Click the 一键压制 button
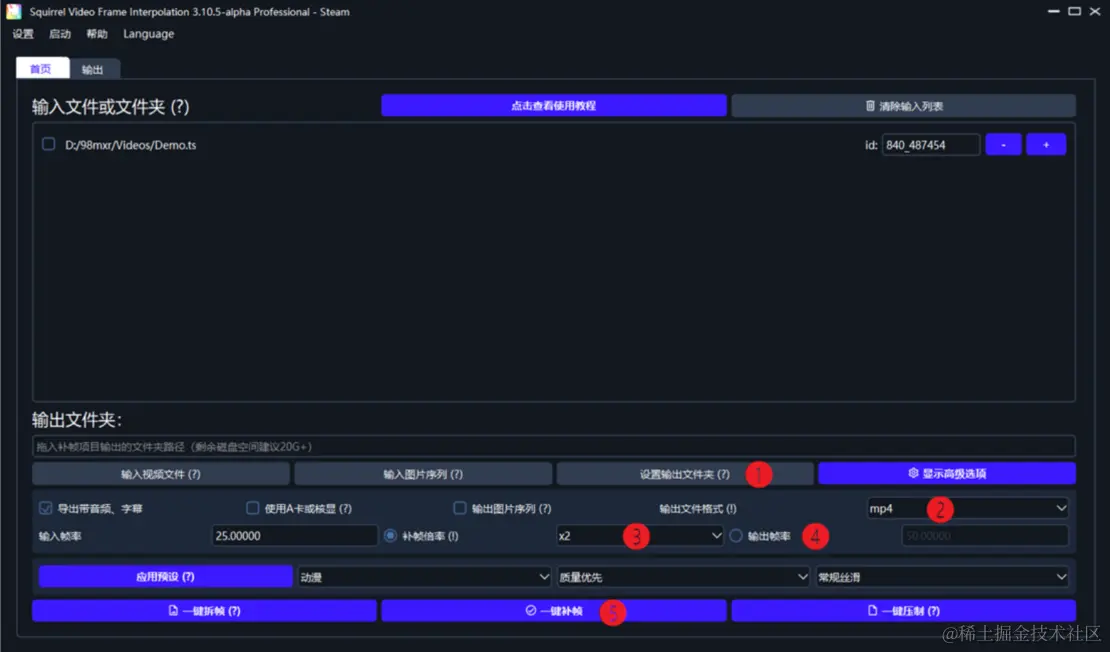The image size is (1110, 652). click(904, 611)
